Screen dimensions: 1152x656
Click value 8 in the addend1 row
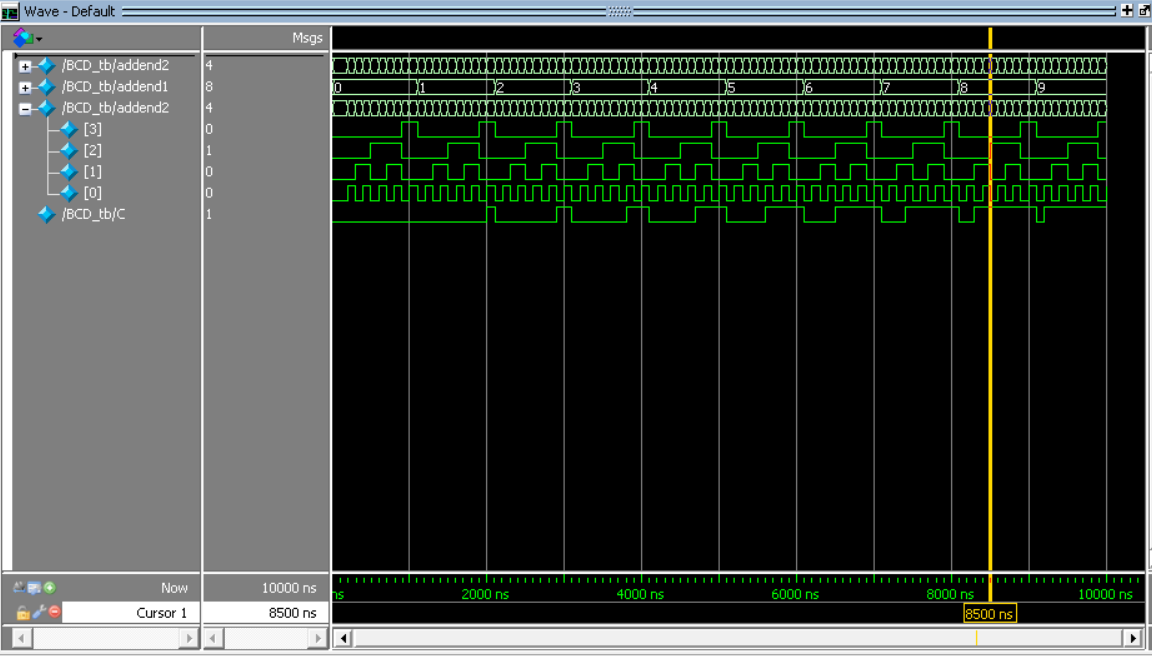[x=209, y=87]
